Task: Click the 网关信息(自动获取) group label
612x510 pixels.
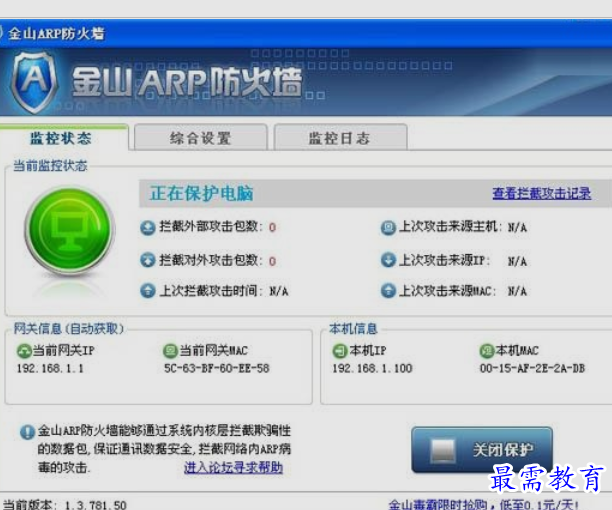Action: click(x=69, y=329)
